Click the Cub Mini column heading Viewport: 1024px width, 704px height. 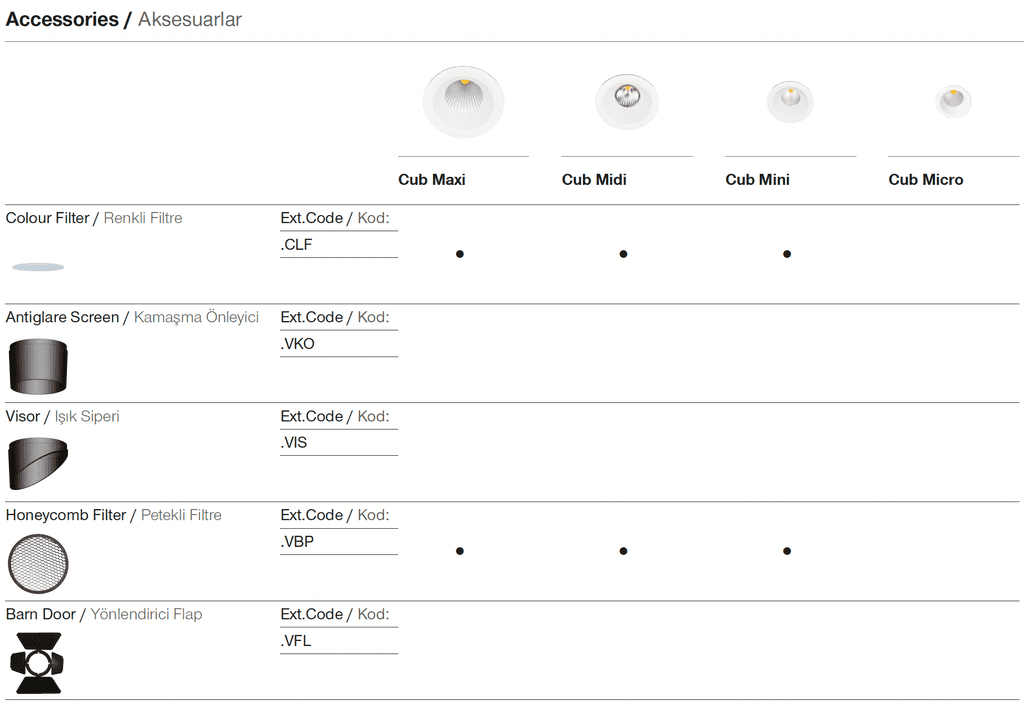pyautogui.click(x=758, y=180)
